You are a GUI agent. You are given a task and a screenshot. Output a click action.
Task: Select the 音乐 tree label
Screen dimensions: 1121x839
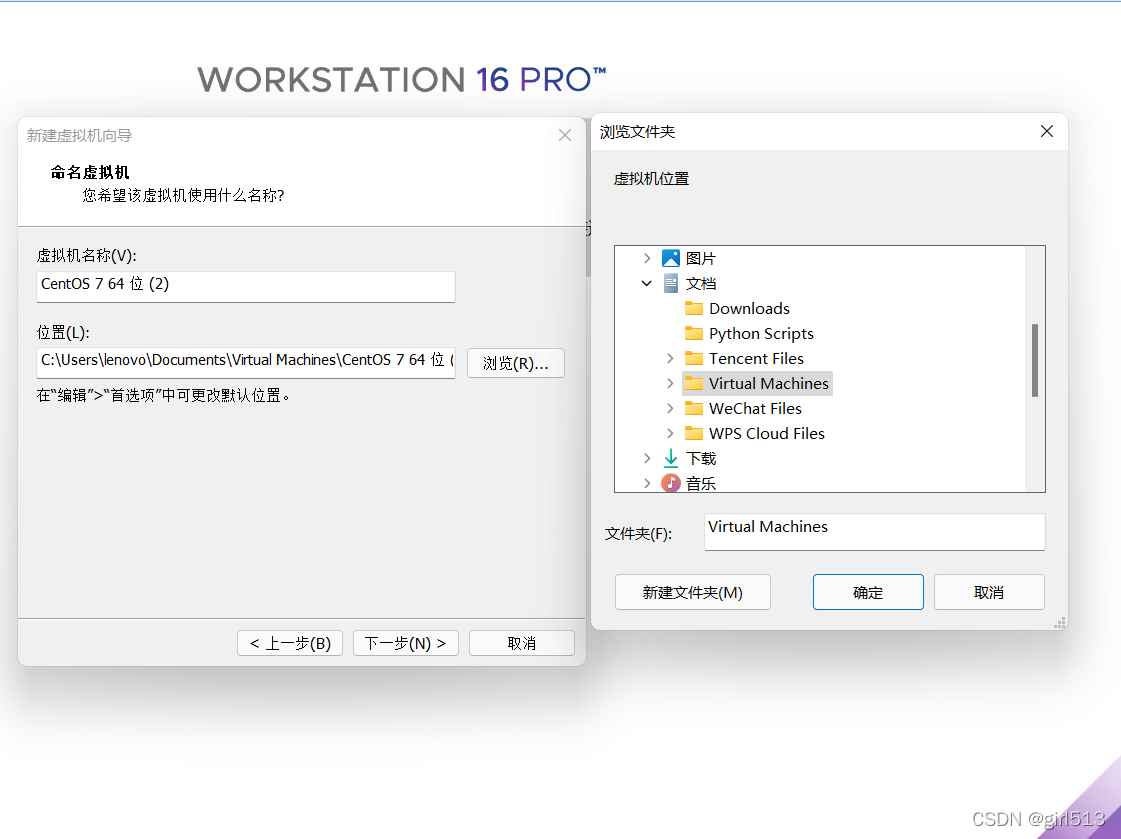(701, 483)
